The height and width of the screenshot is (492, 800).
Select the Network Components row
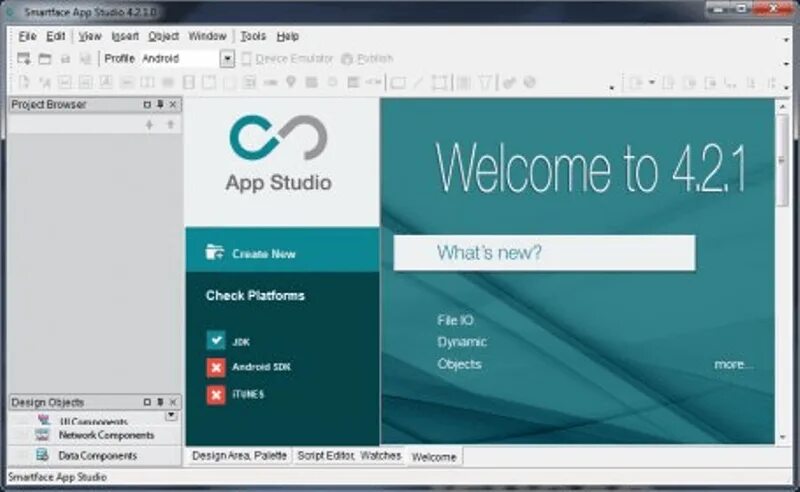click(95, 435)
